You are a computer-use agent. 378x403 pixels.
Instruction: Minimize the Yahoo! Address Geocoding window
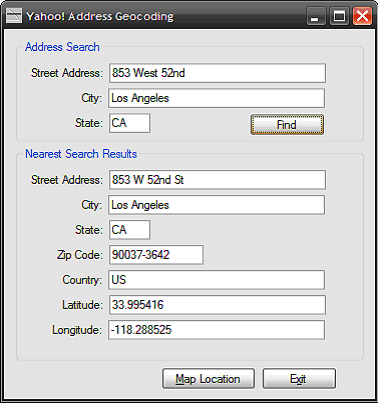(x=316, y=16)
